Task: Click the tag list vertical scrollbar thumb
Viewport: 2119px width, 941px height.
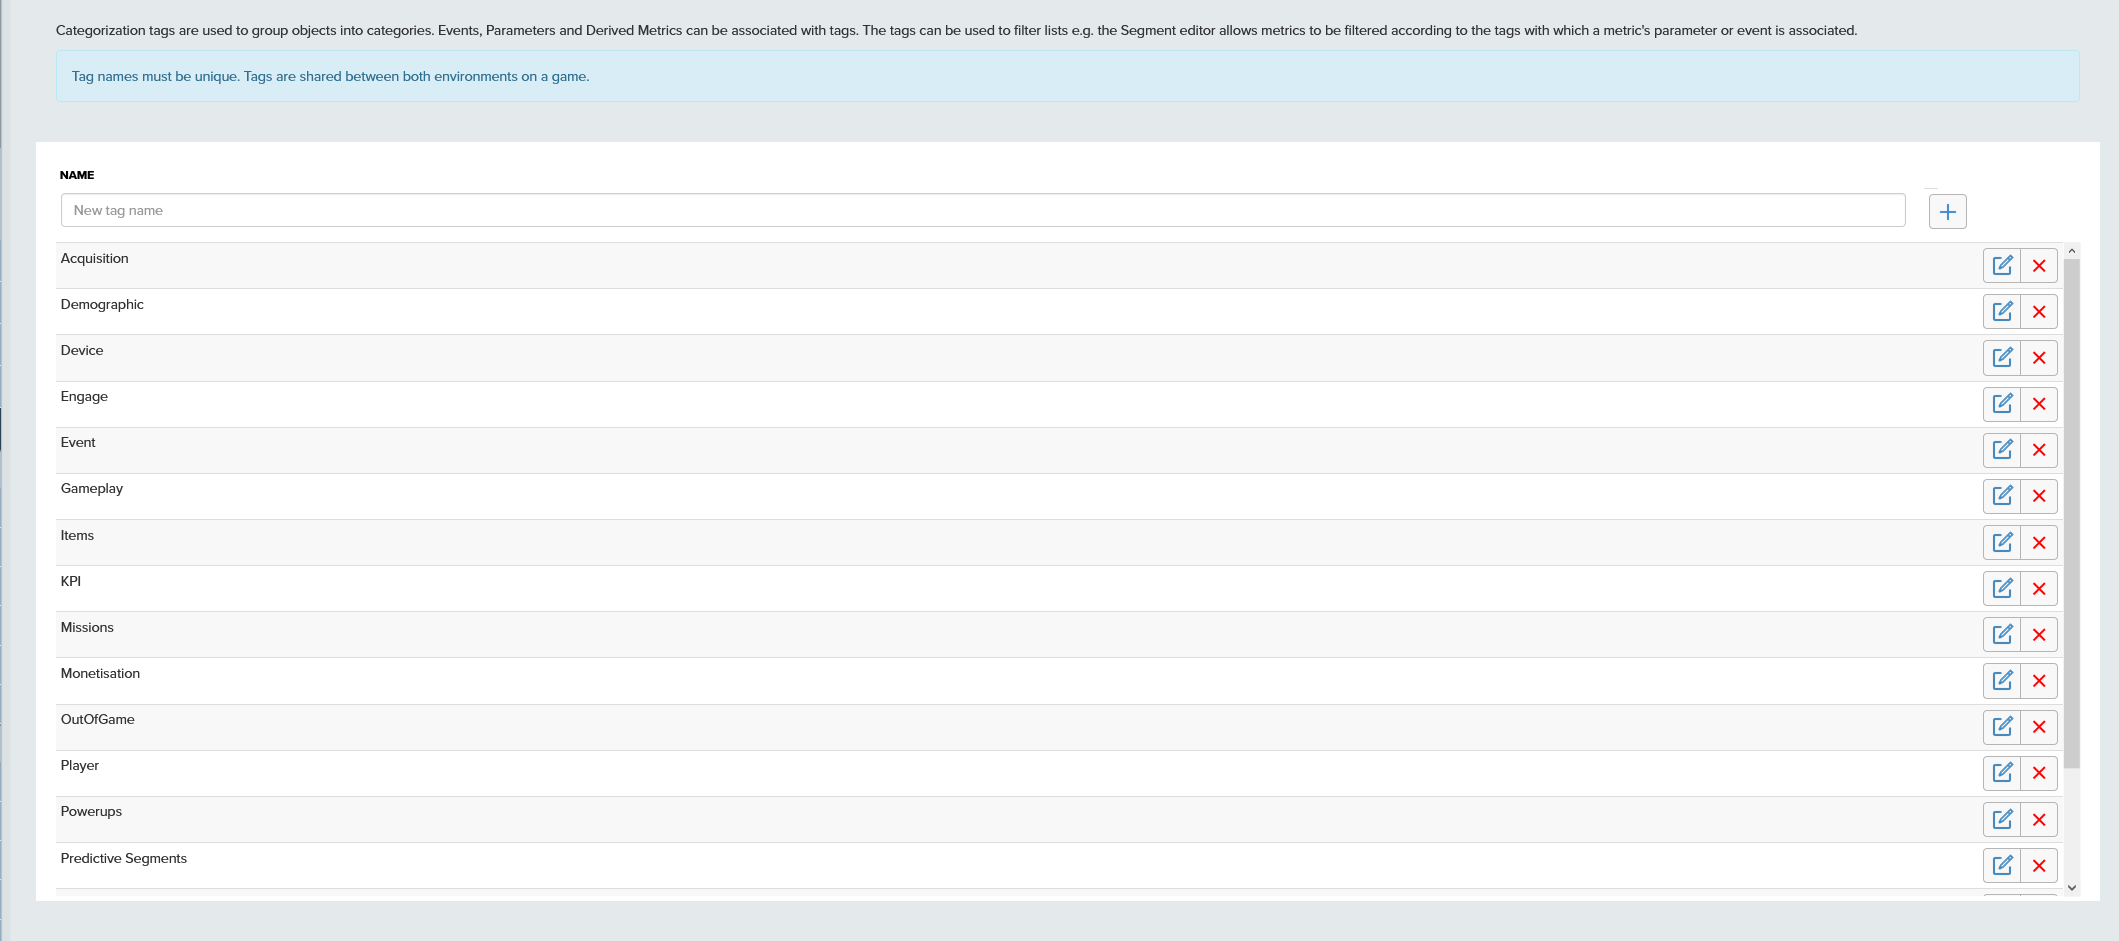Action: pos(2072,513)
